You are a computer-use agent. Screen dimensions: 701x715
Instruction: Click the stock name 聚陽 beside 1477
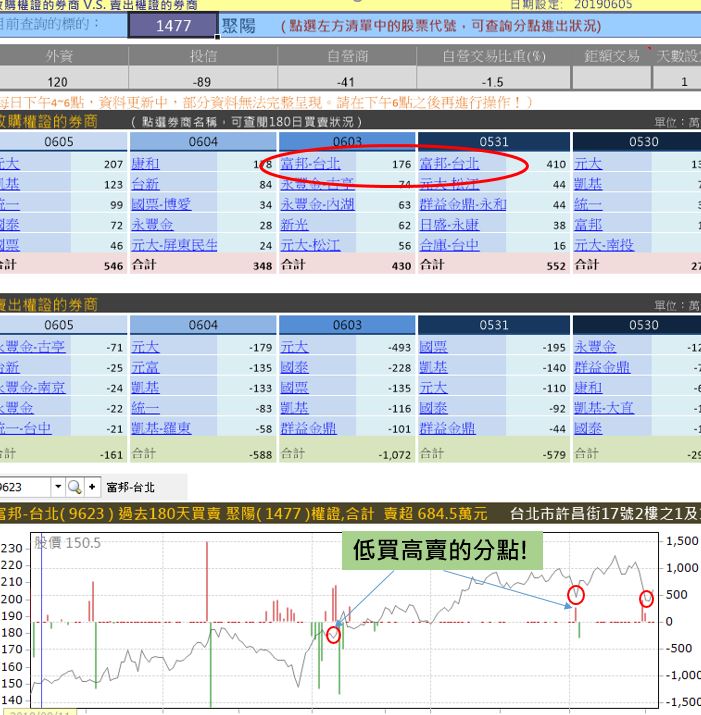coord(239,26)
